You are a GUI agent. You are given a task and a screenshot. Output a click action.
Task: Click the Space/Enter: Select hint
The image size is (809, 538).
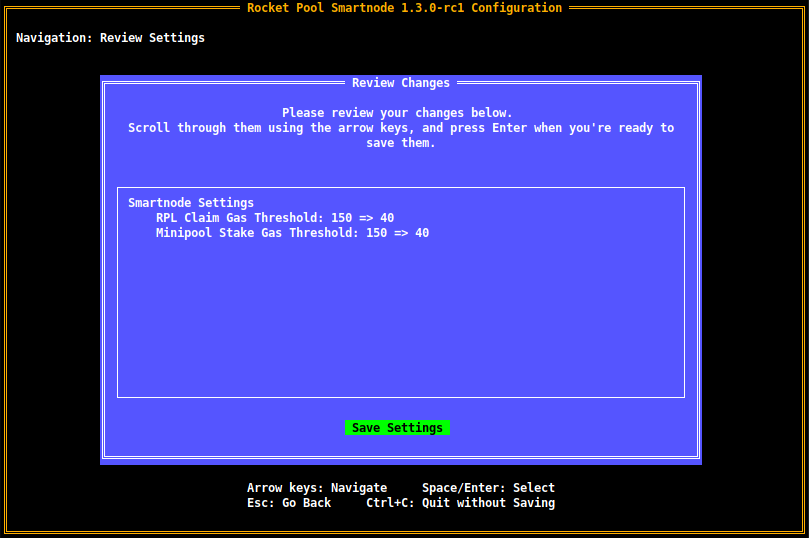pos(488,488)
